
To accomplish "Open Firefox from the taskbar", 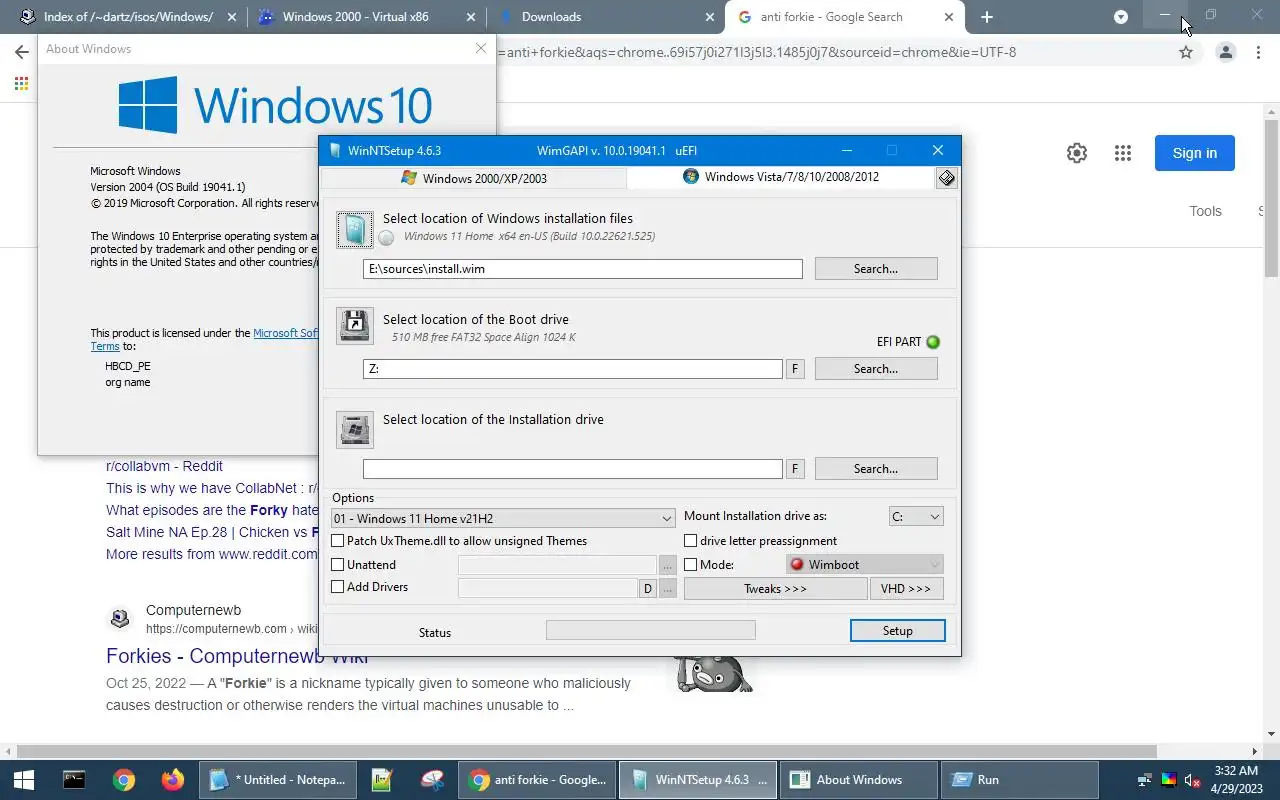I will click(x=173, y=780).
